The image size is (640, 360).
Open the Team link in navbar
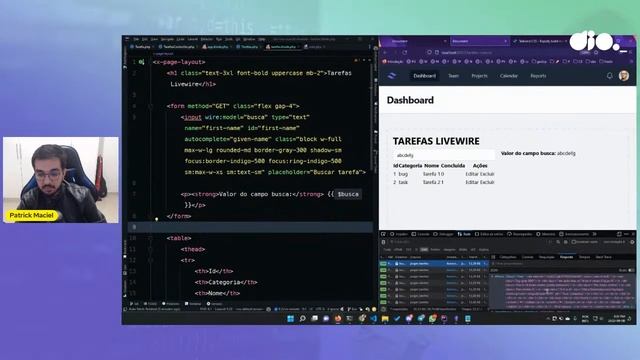(x=453, y=76)
